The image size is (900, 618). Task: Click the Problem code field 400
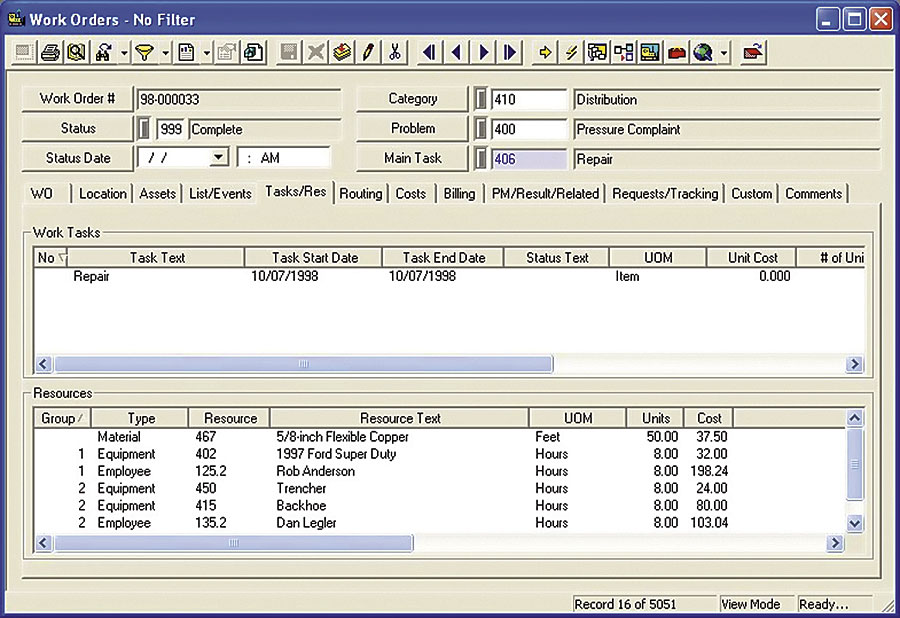529,129
